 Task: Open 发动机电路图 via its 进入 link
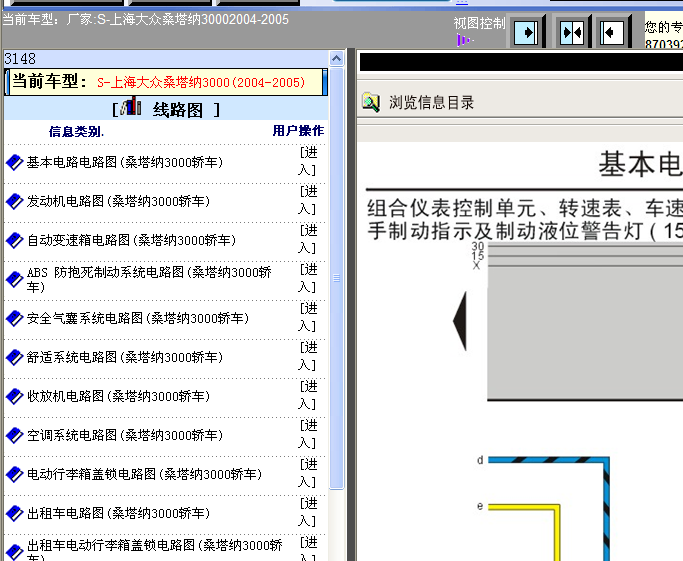point(308,200)
